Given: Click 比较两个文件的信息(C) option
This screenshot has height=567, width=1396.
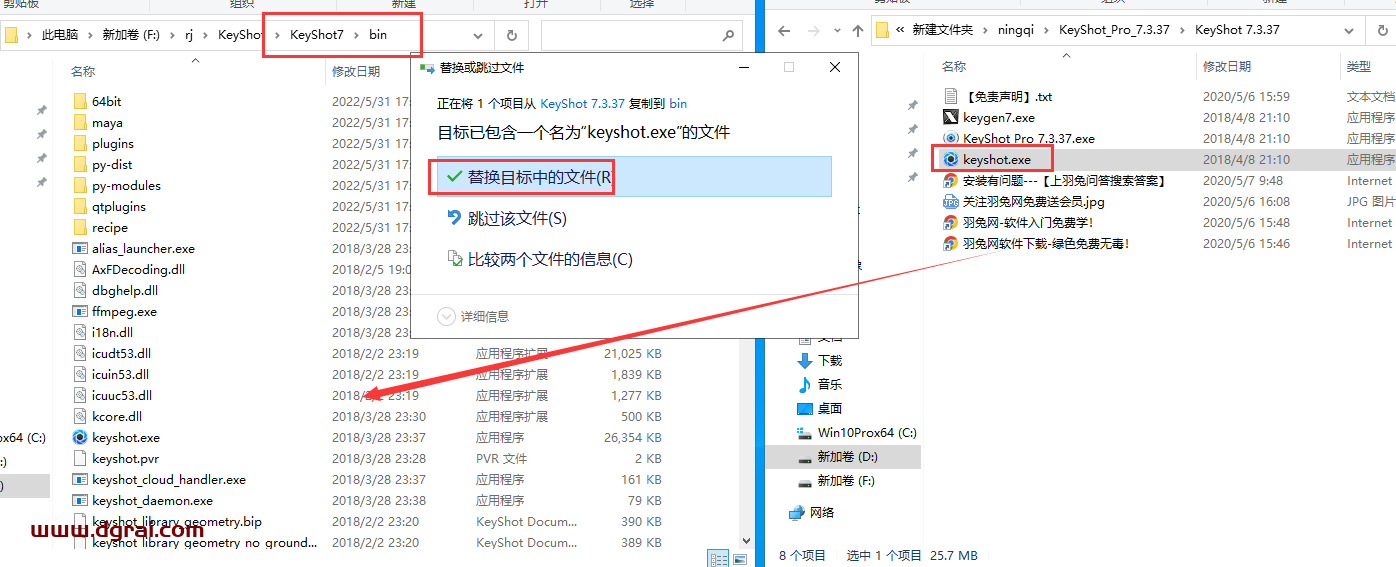Looking at the screenshot, I should 550,259.
